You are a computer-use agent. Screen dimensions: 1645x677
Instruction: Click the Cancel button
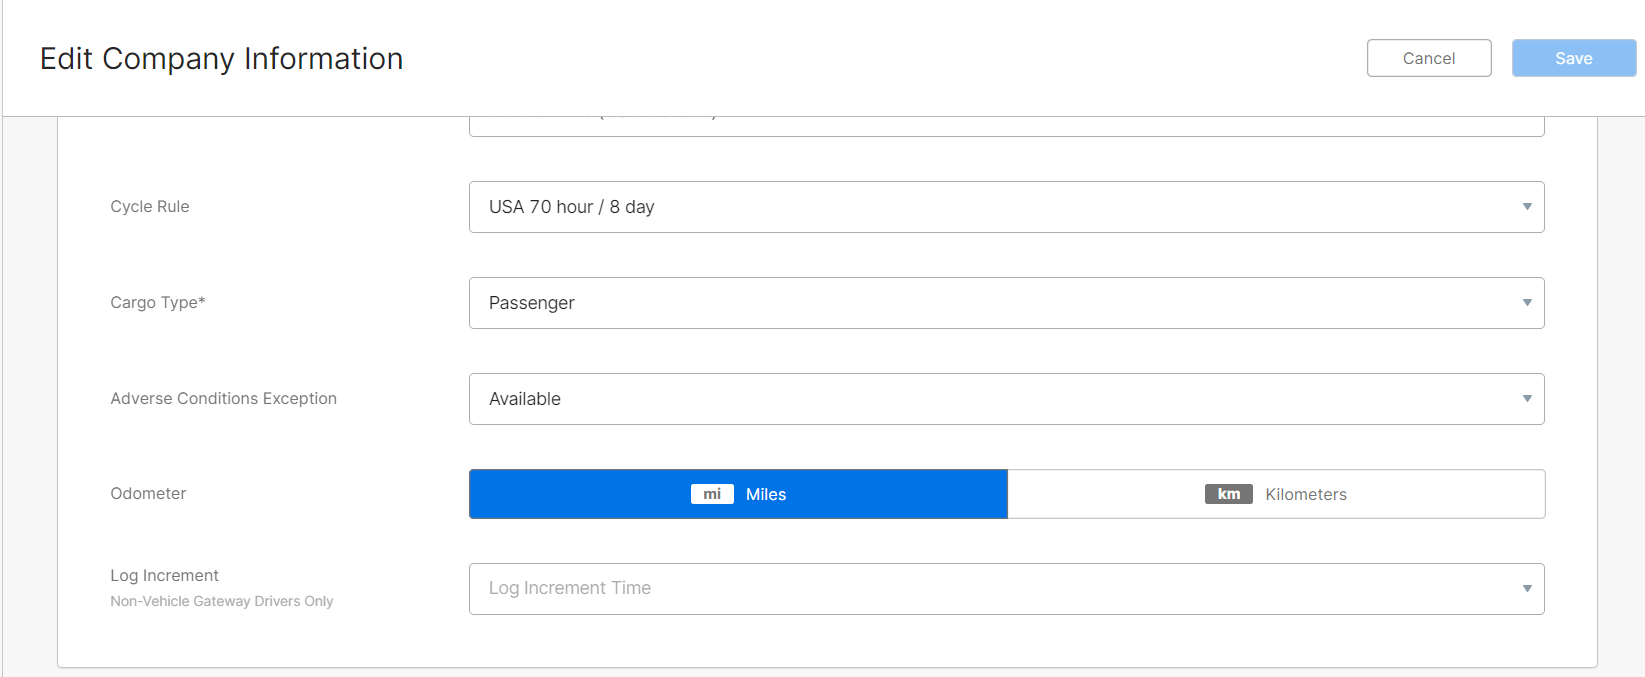[1428, 58]
